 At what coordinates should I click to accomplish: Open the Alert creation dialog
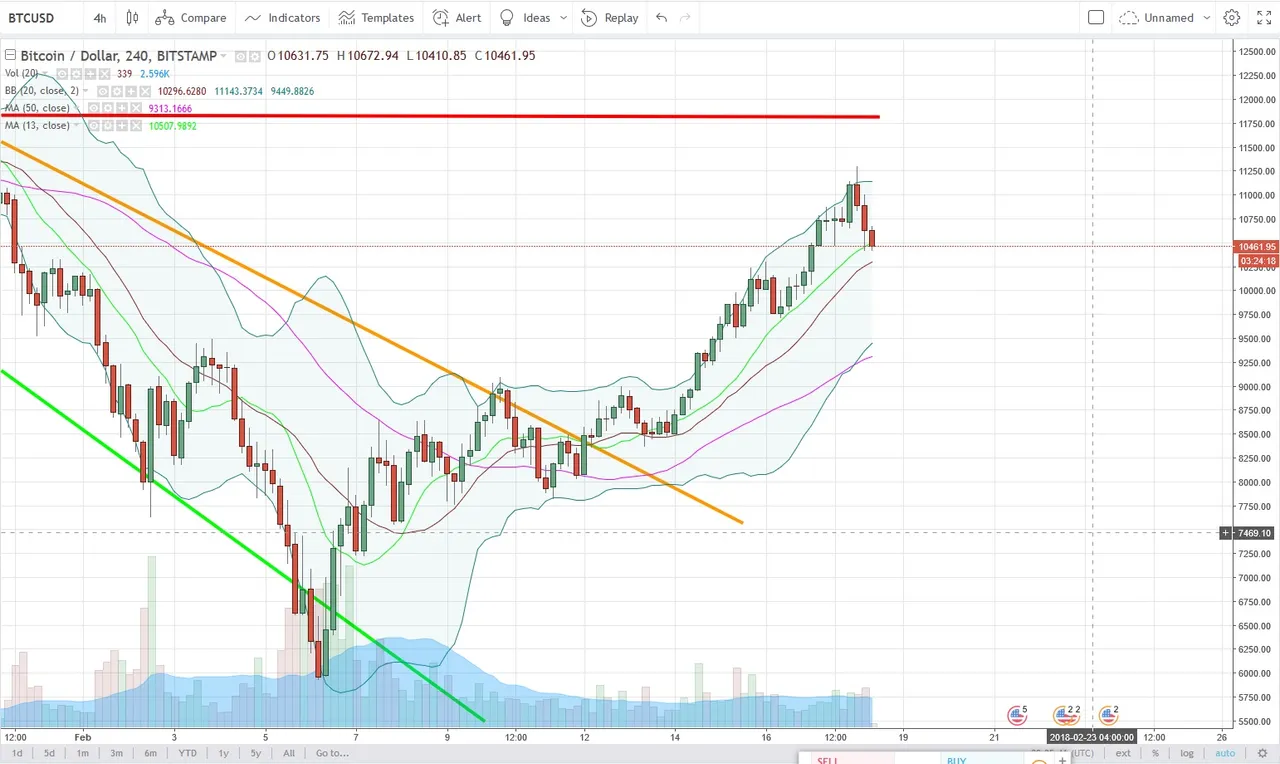457,17
